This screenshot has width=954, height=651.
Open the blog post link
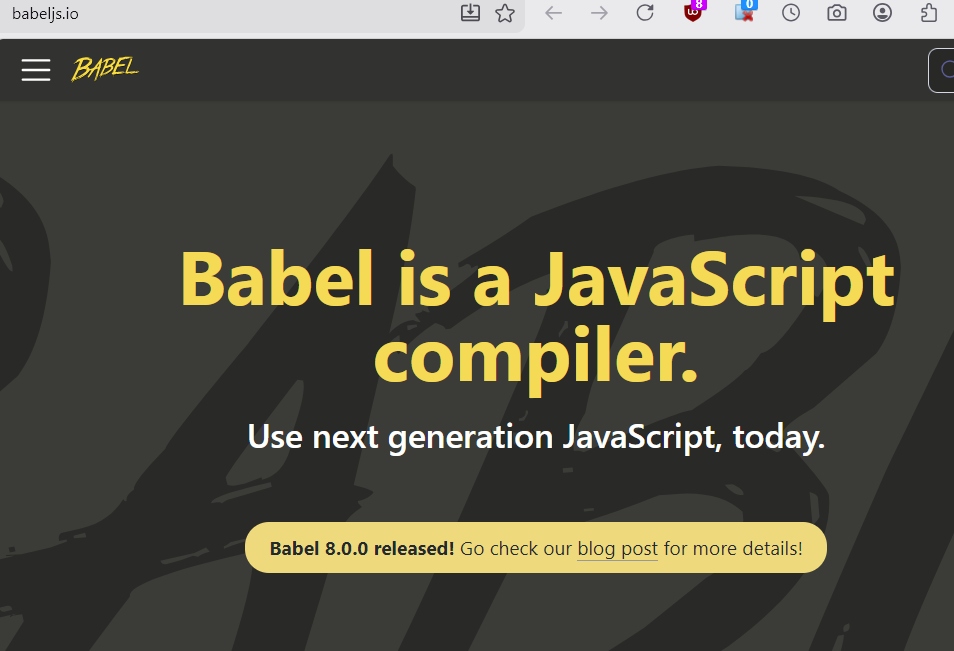pos(618,549)
